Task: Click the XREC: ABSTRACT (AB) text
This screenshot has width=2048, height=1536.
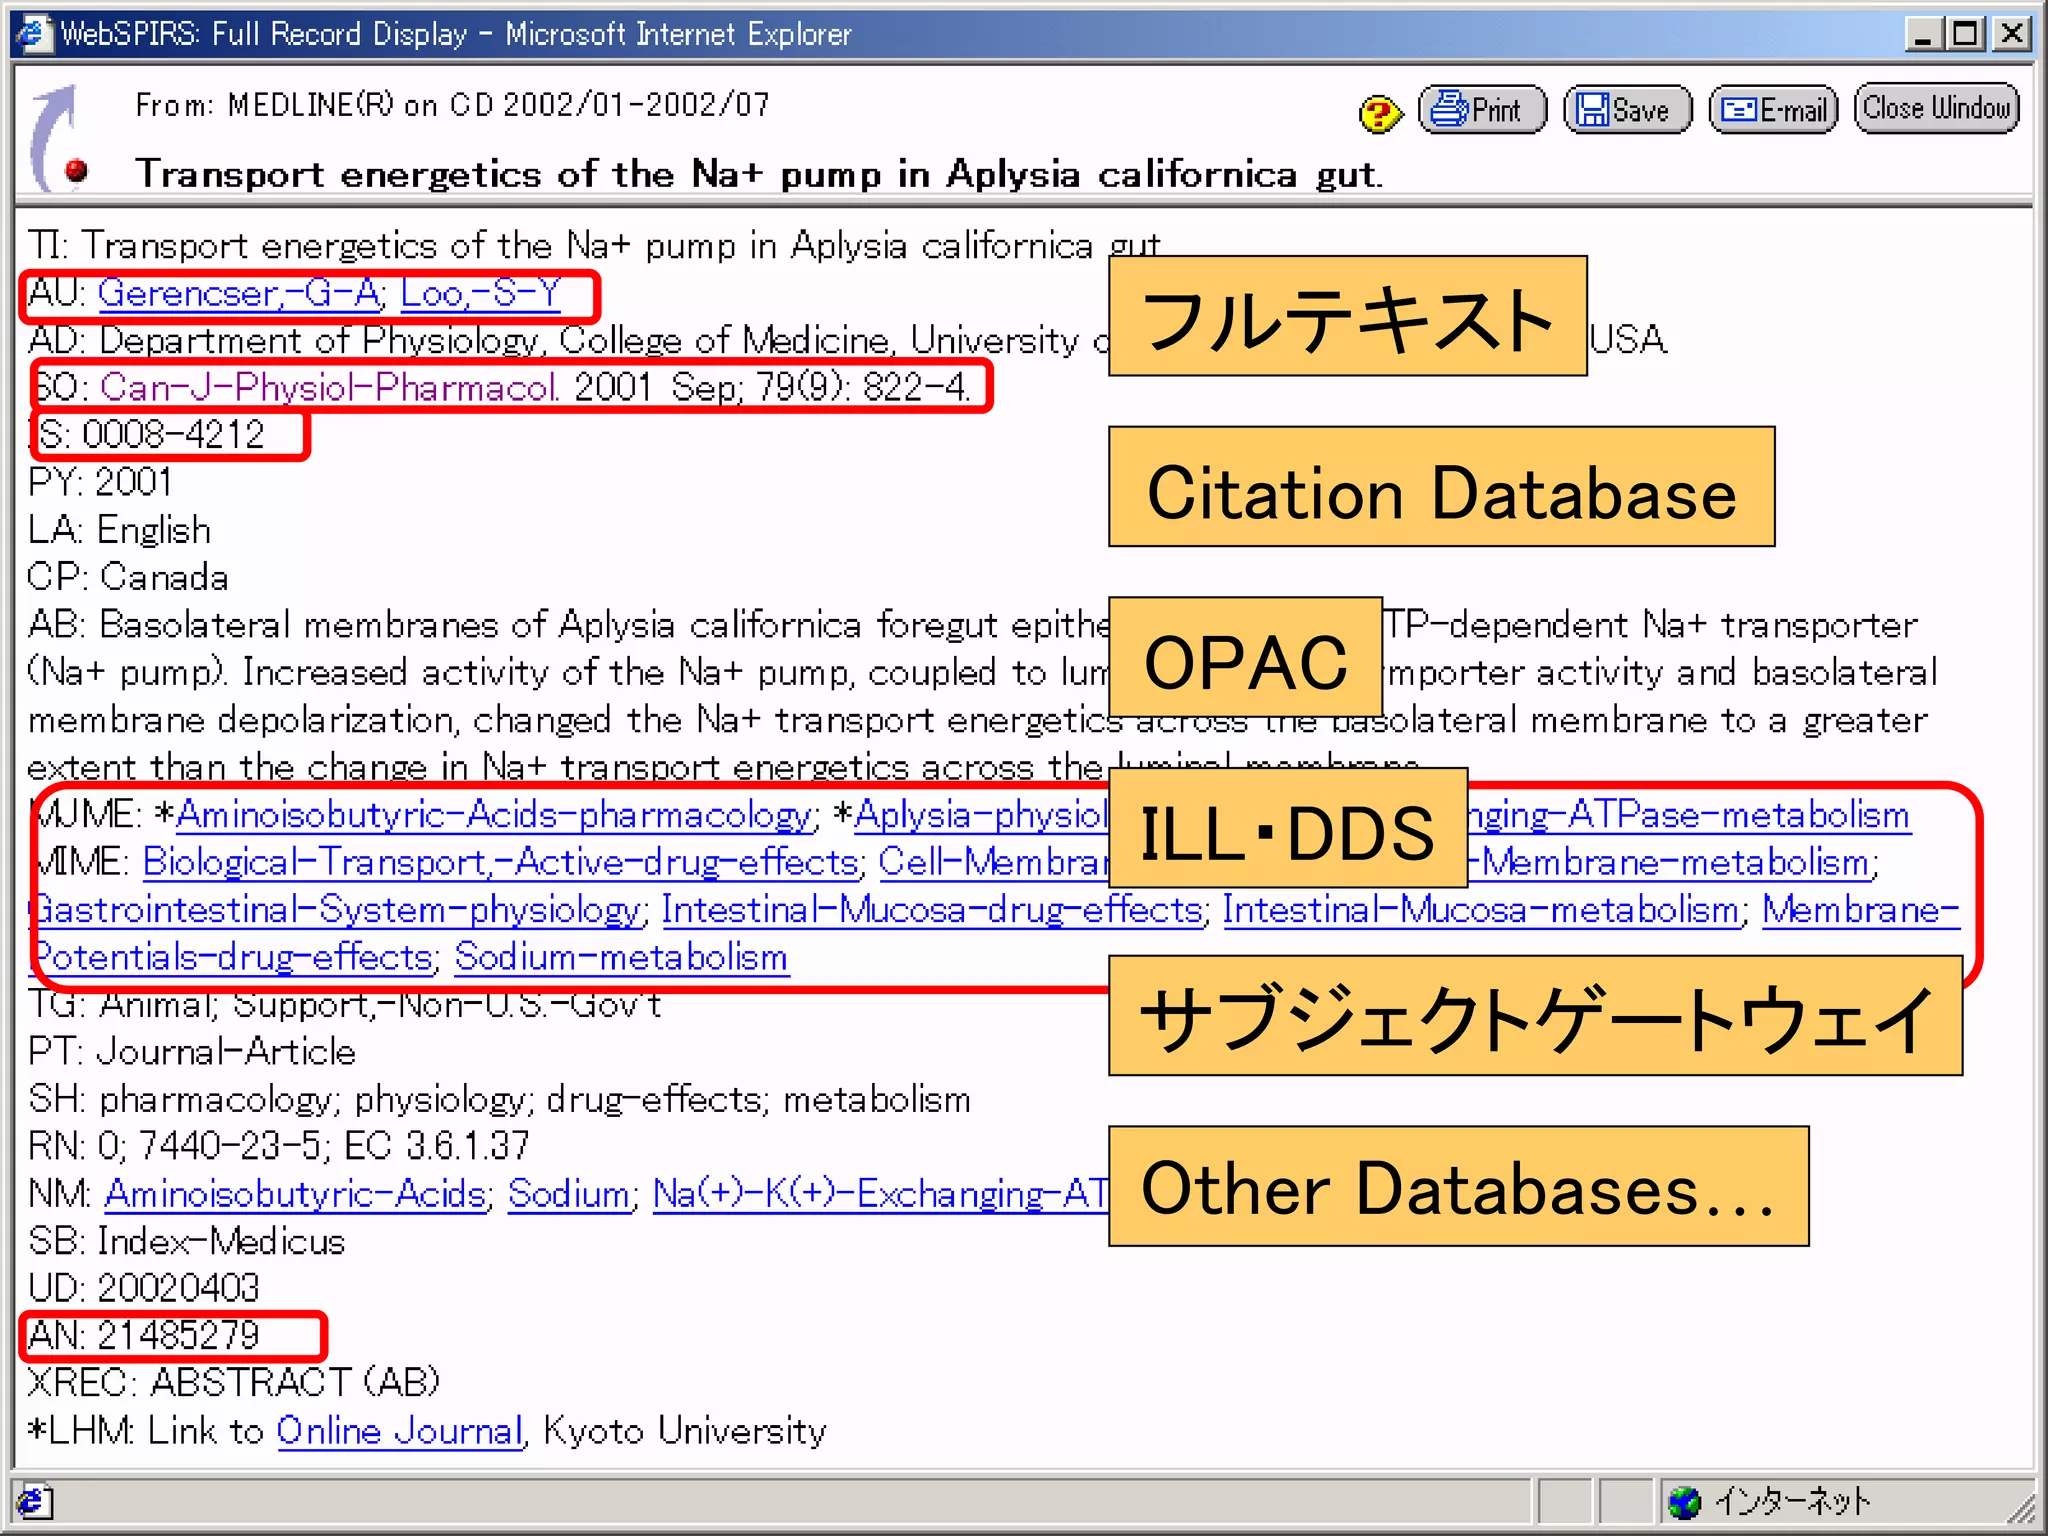Action: pos(234,1383)
